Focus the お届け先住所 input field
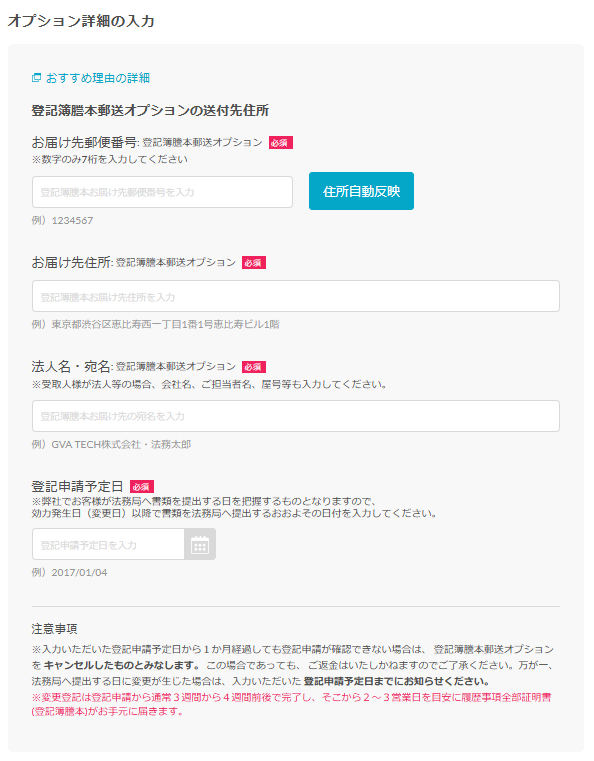 pyautogui.click(x=296, y=296)
